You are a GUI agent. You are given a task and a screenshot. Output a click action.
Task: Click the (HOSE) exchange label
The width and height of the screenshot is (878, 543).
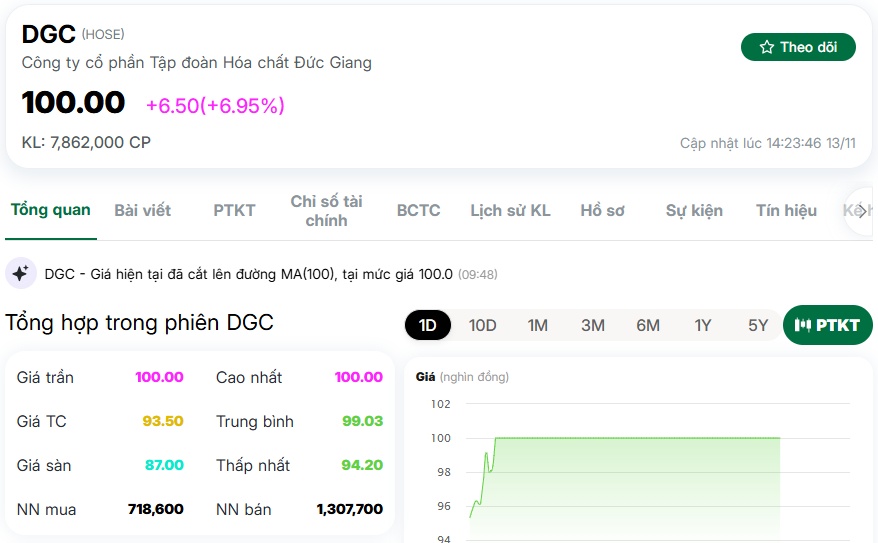(x=103, y=34)
